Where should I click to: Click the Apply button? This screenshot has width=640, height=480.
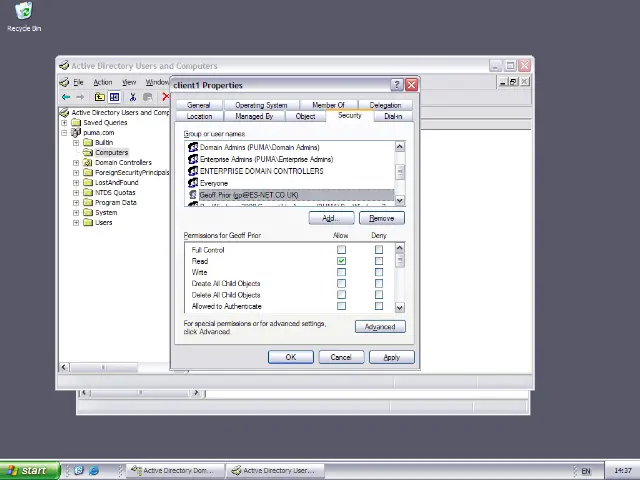(x=391, y=357)
